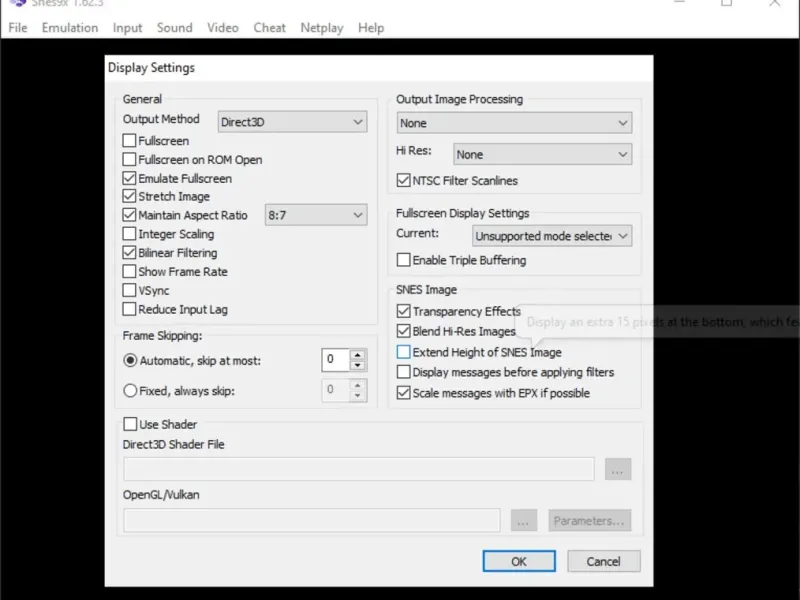Toggle the Stretch Image checkbox
The height and width of the screenshot is (600, 800).
[x=130, y=196]
